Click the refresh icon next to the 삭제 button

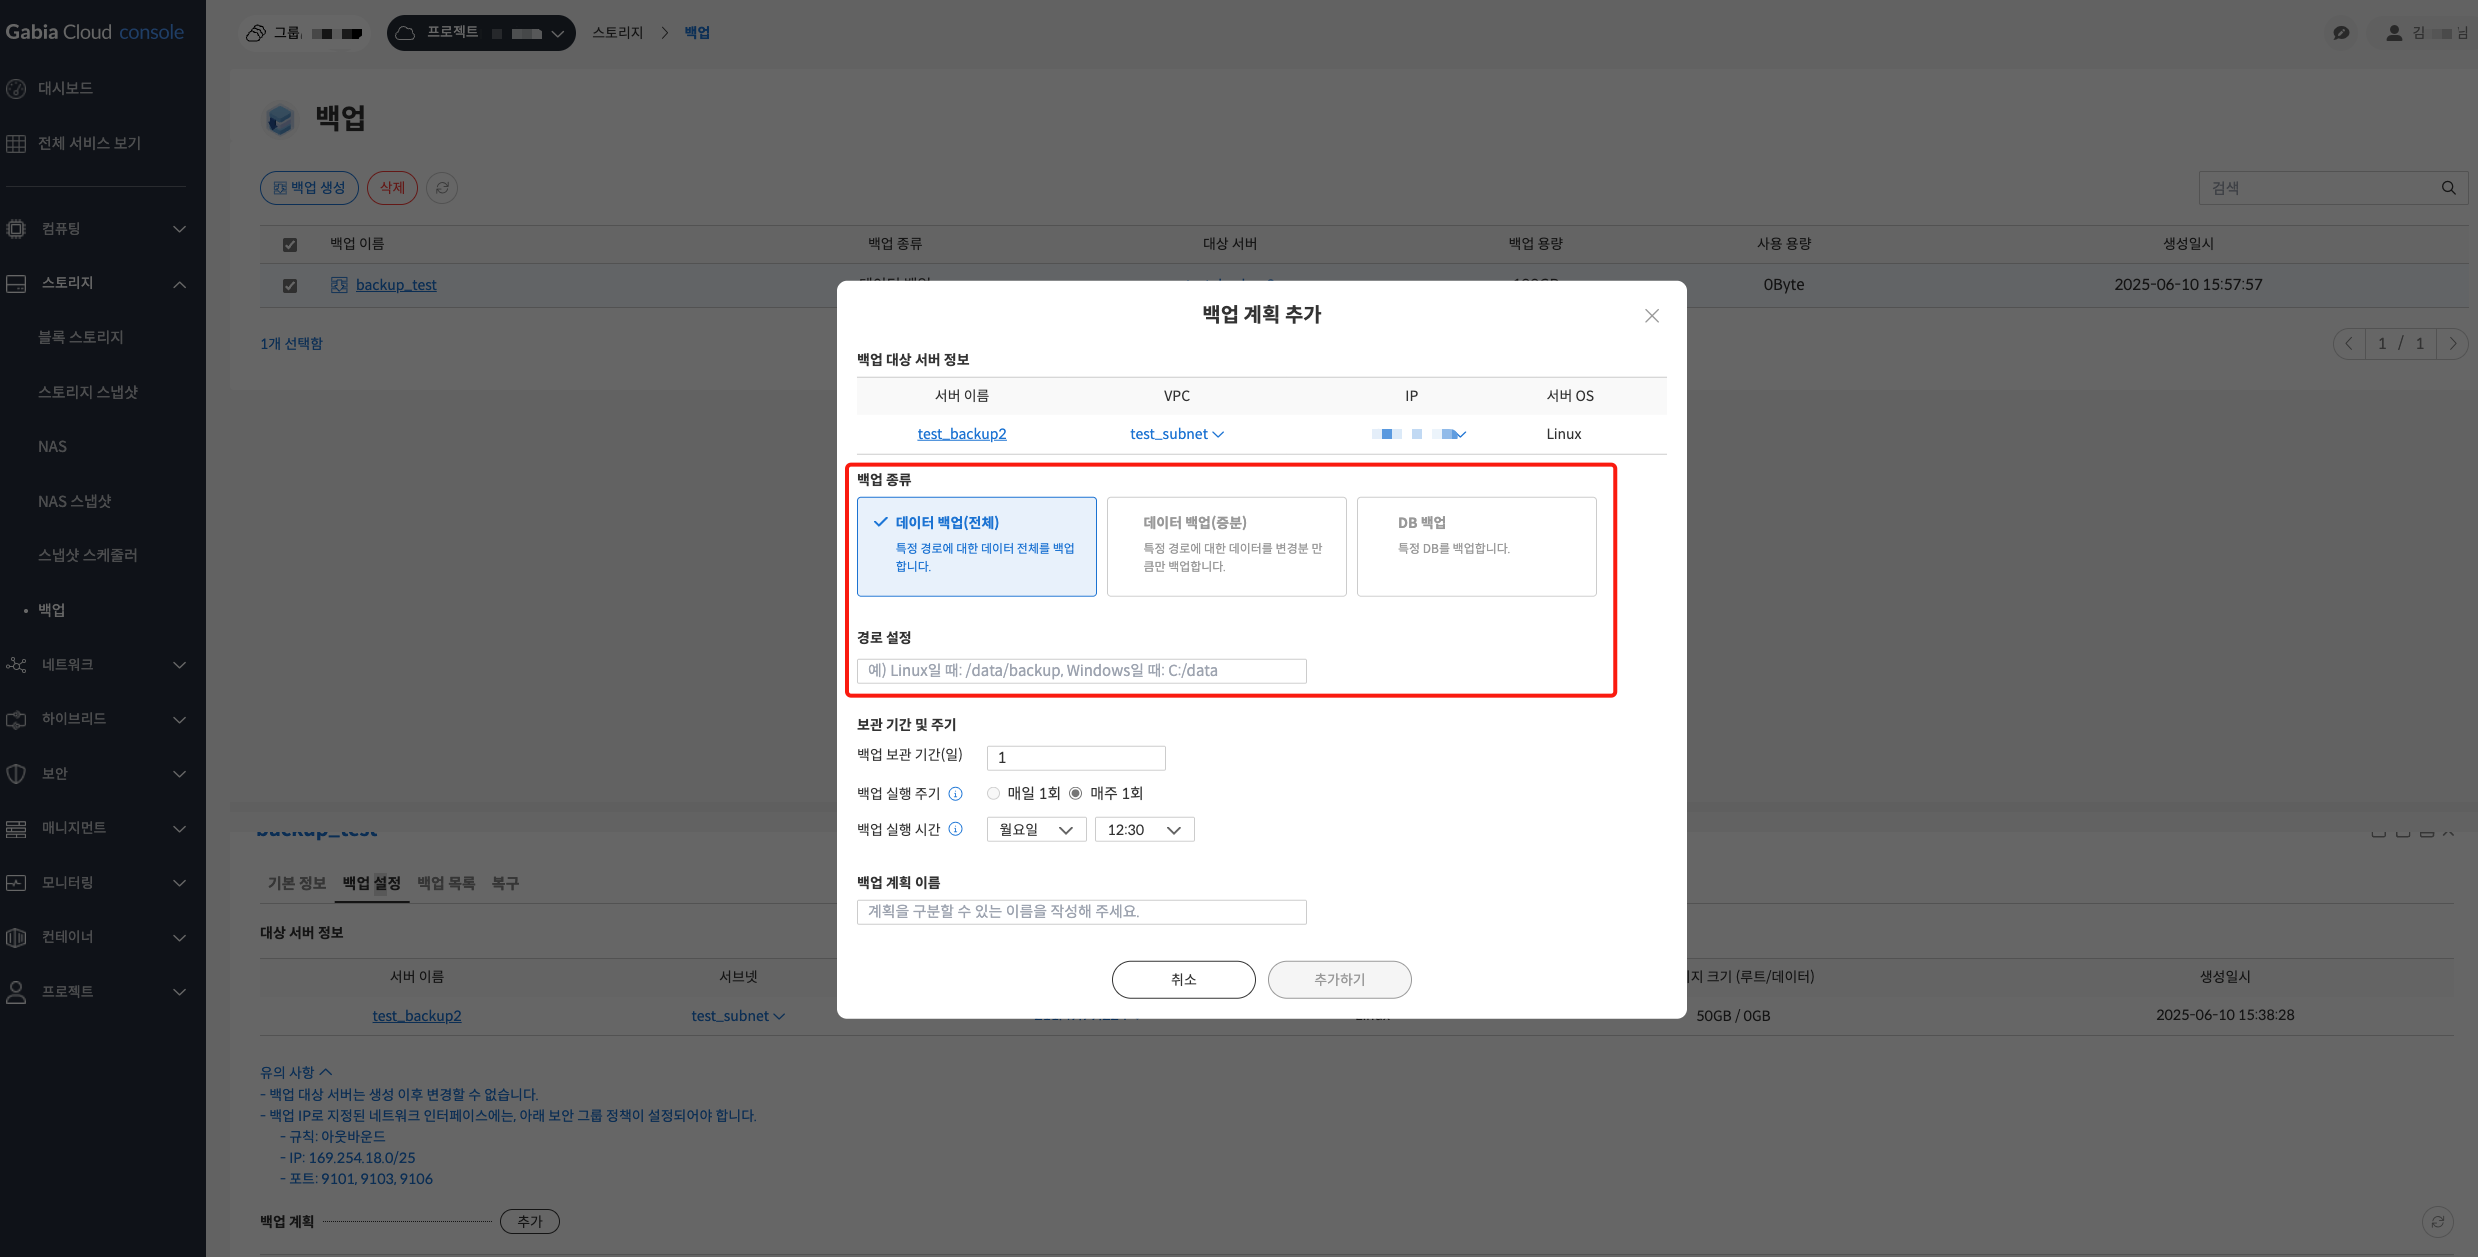click(442, 188)
